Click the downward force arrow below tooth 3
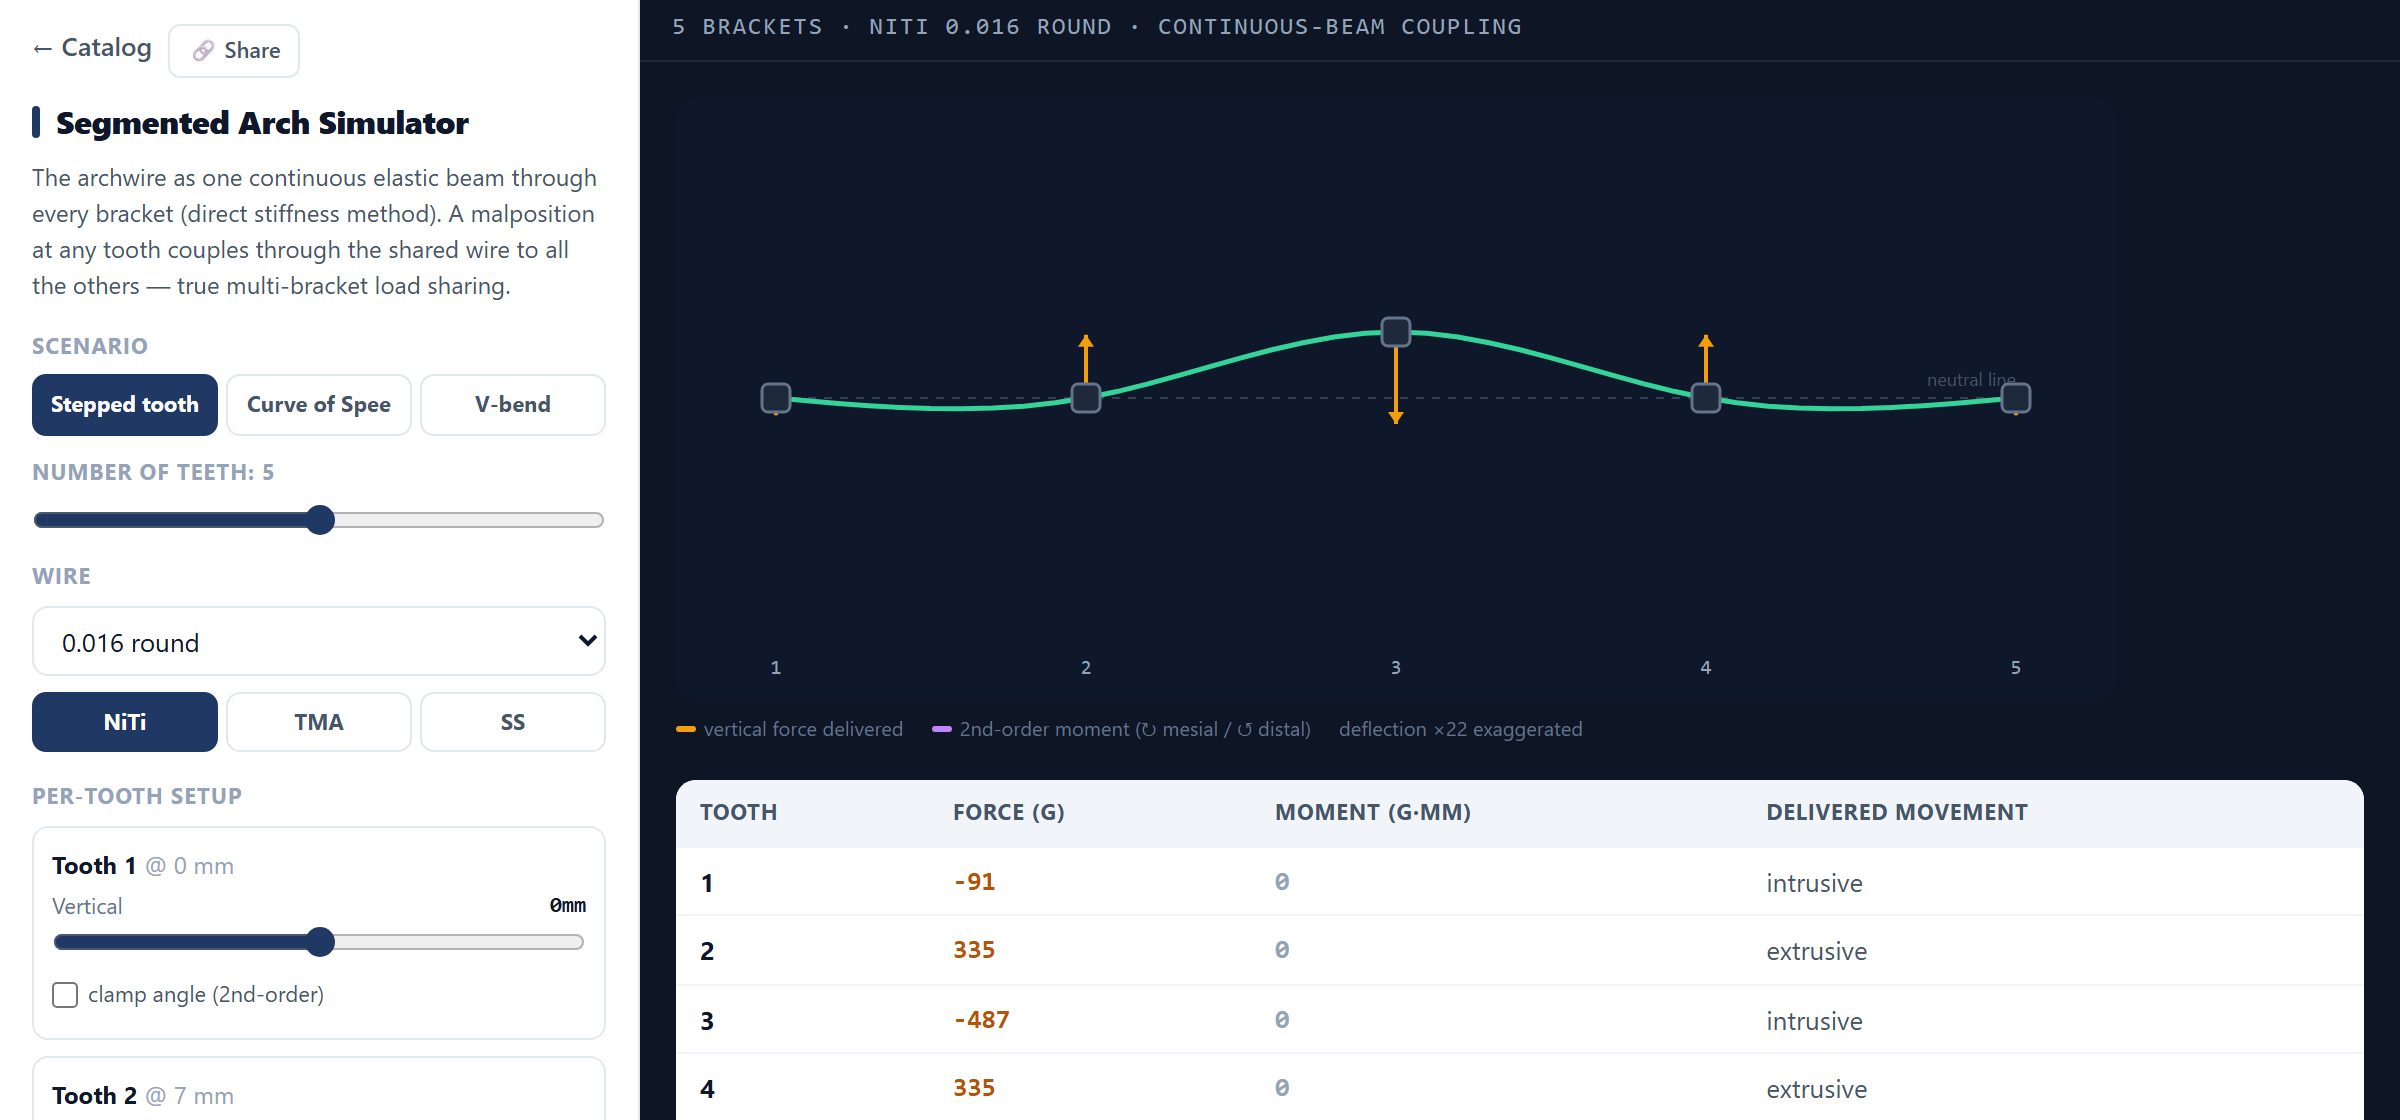The height and width of the screenshot is (1120, 2400). [x=1396, y=386]
